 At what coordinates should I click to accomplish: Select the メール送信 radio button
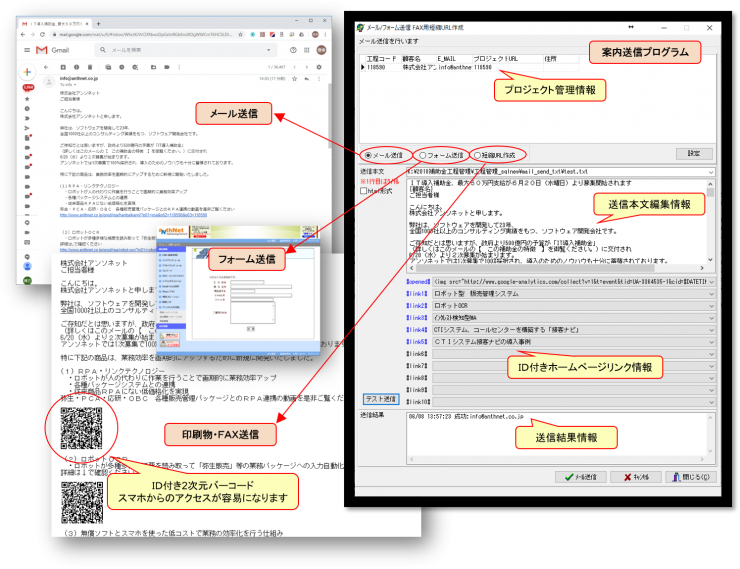pyautogui.click(x=368, y=155)
